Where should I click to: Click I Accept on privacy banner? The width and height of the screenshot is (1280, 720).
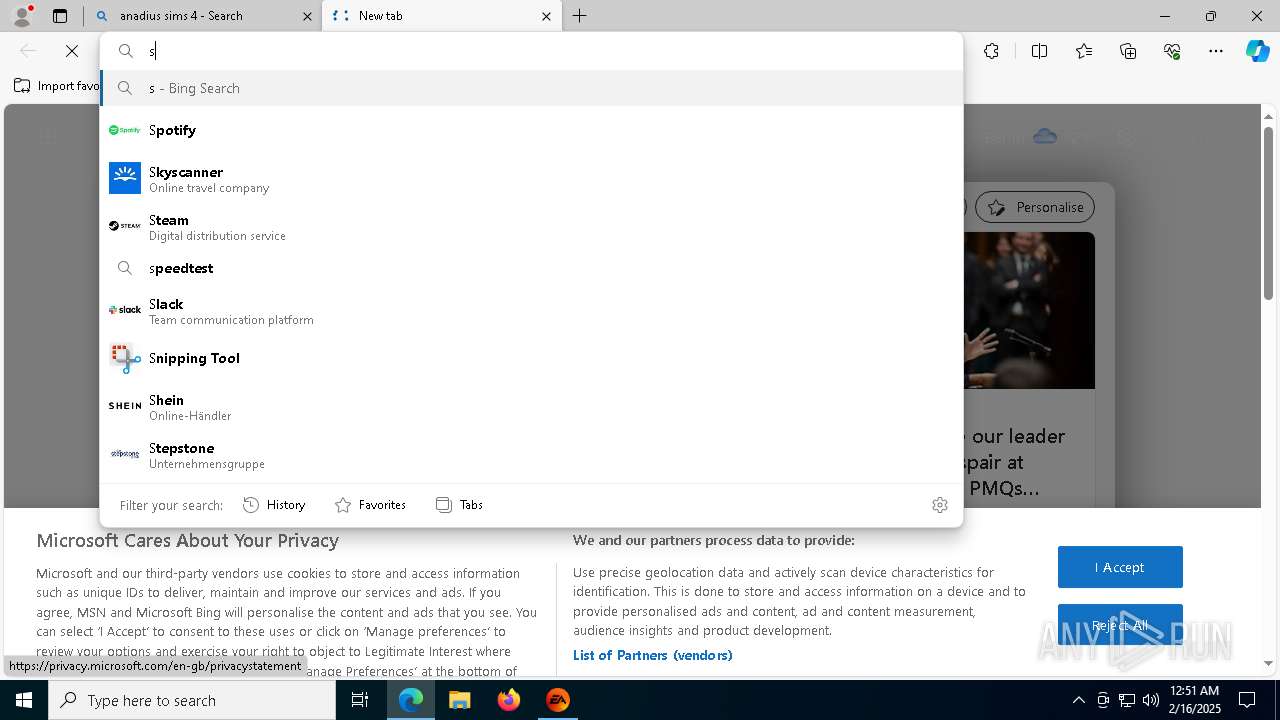pos(1120,567)
